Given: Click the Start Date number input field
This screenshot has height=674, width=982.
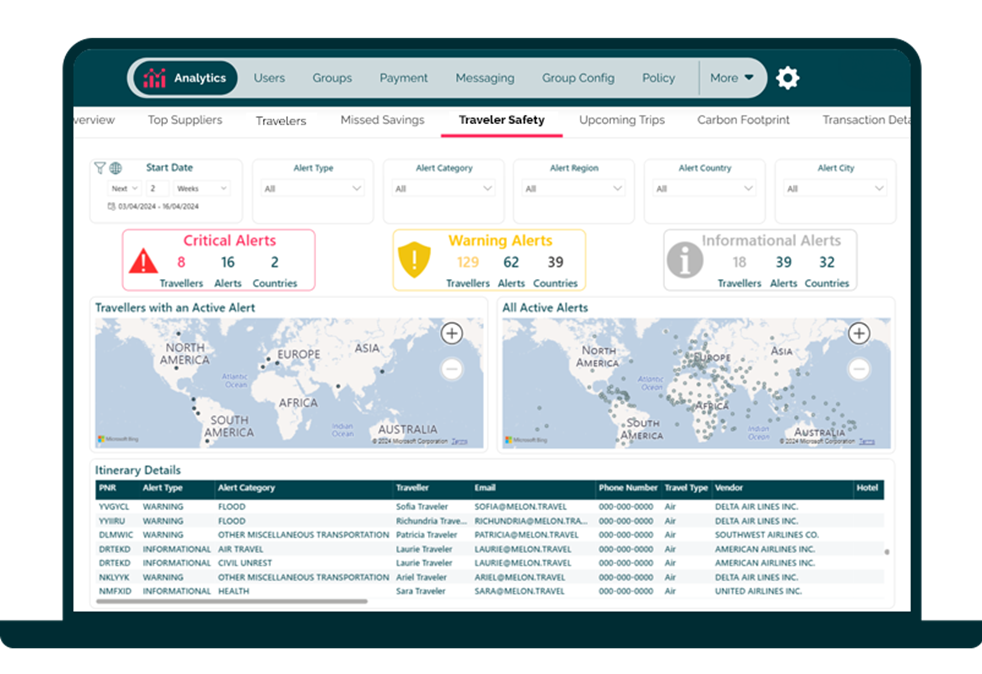Looking at the screenshot, I should coord(158,188).
